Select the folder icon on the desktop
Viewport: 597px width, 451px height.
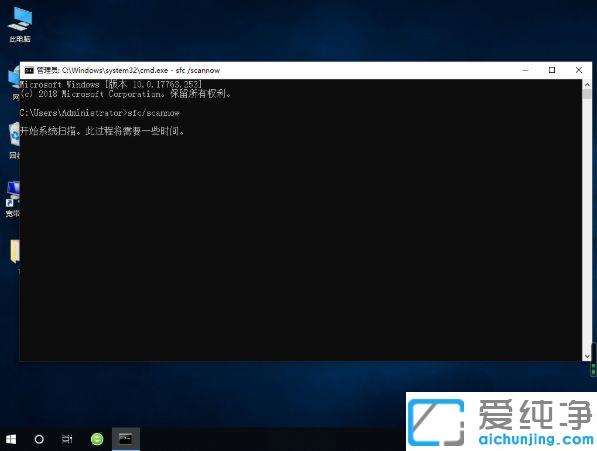[x=14, y=251]
